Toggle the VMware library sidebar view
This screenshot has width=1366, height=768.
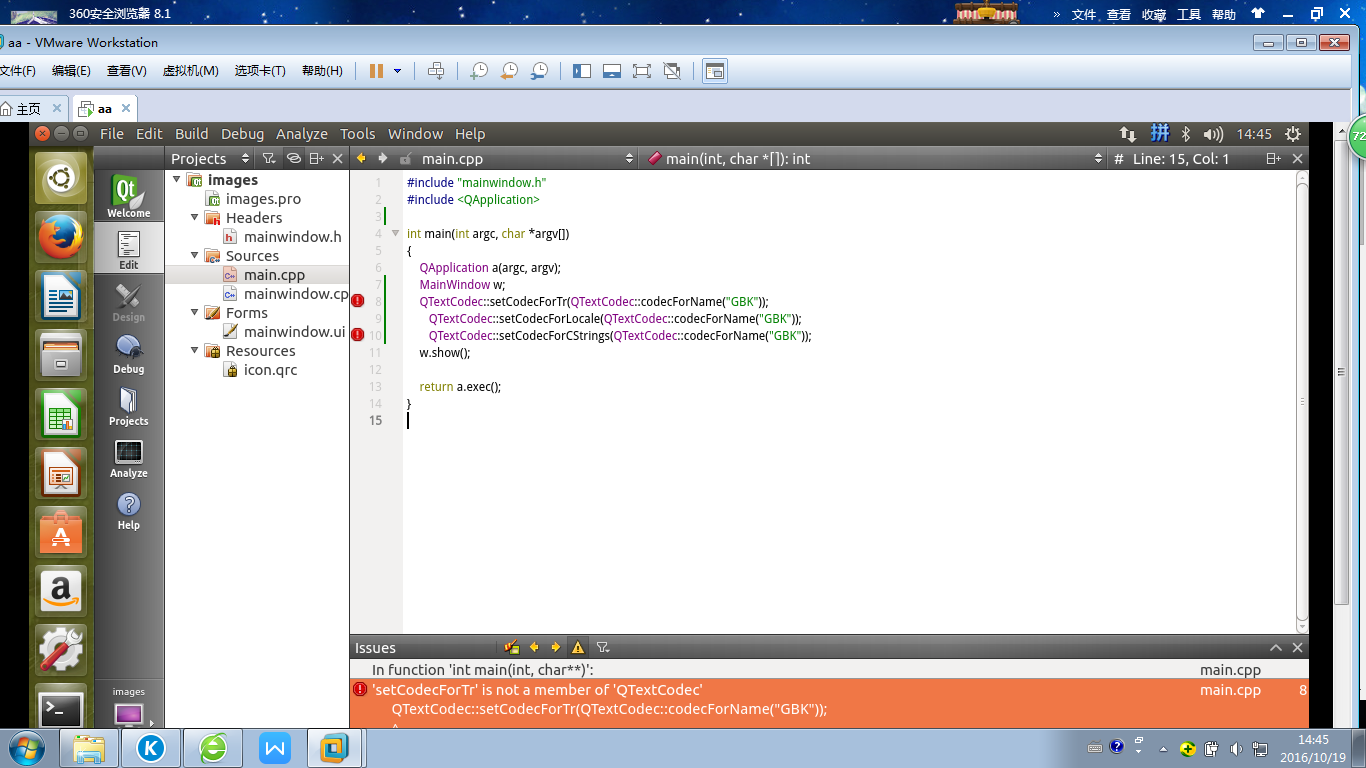pos(582,71)
